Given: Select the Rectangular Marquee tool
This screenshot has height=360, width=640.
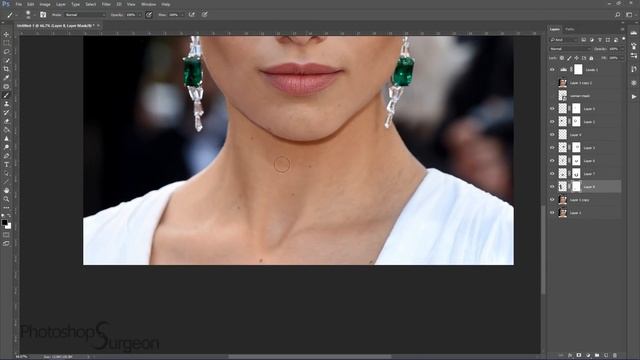Looking at the screenshot, I should click(x=6, y=43).
